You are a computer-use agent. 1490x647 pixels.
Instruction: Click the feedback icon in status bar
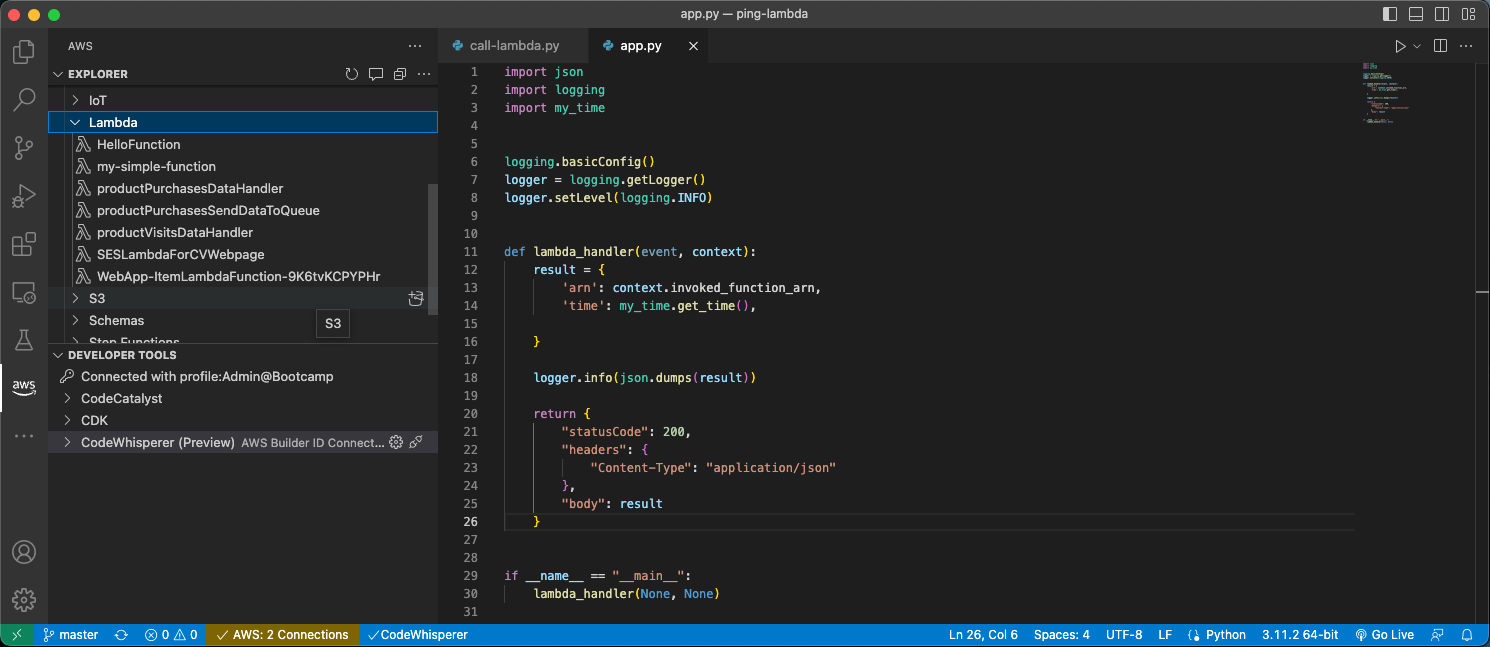click(1437, 635)
